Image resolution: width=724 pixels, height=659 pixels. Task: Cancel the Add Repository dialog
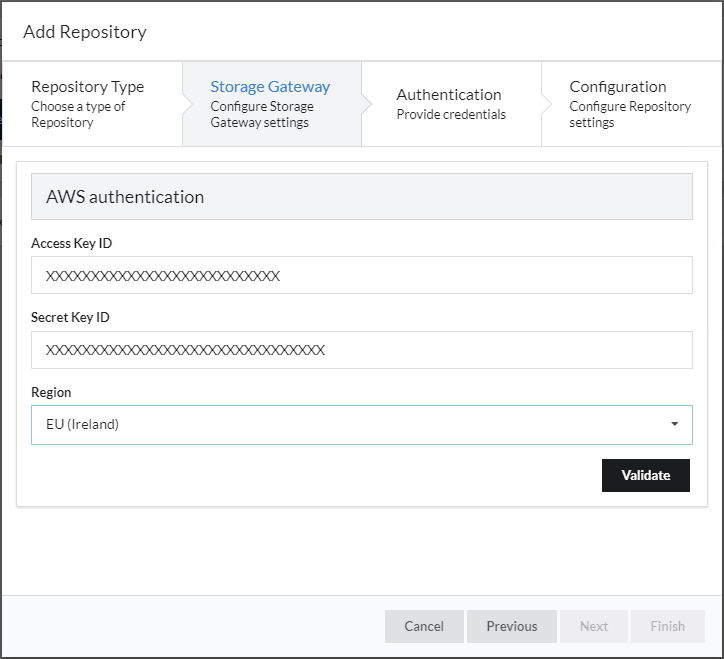tap(424, 626)
